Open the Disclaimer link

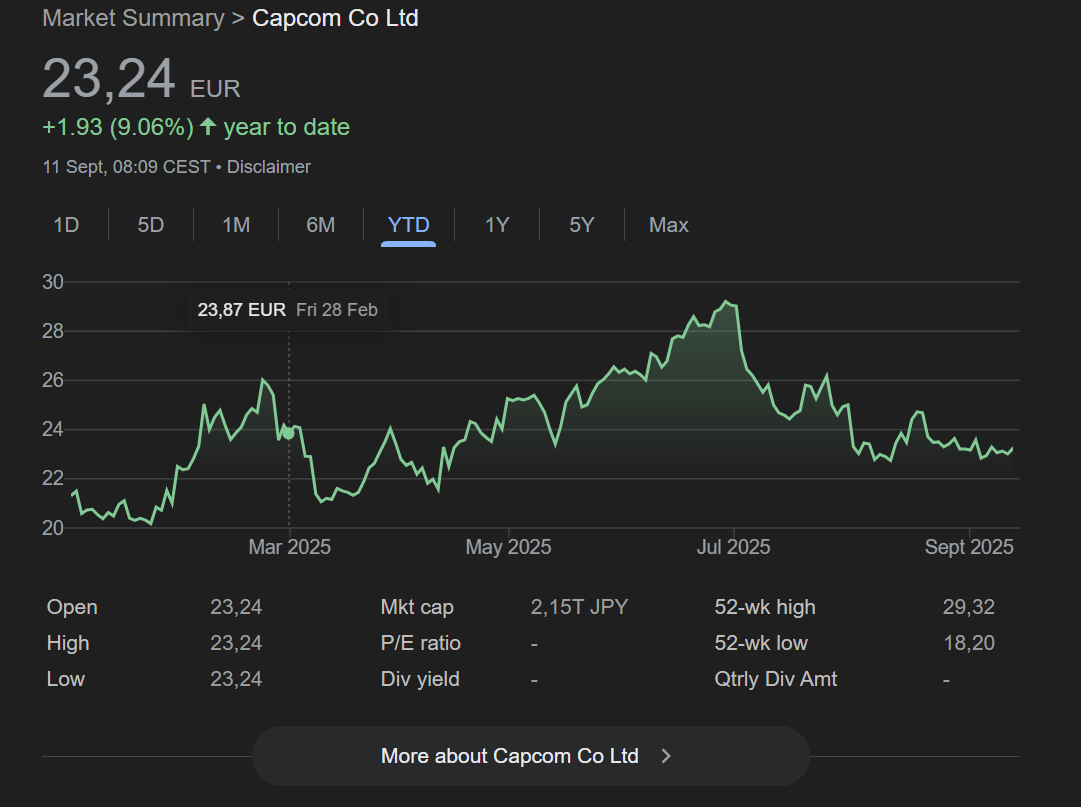click(269, 167)
